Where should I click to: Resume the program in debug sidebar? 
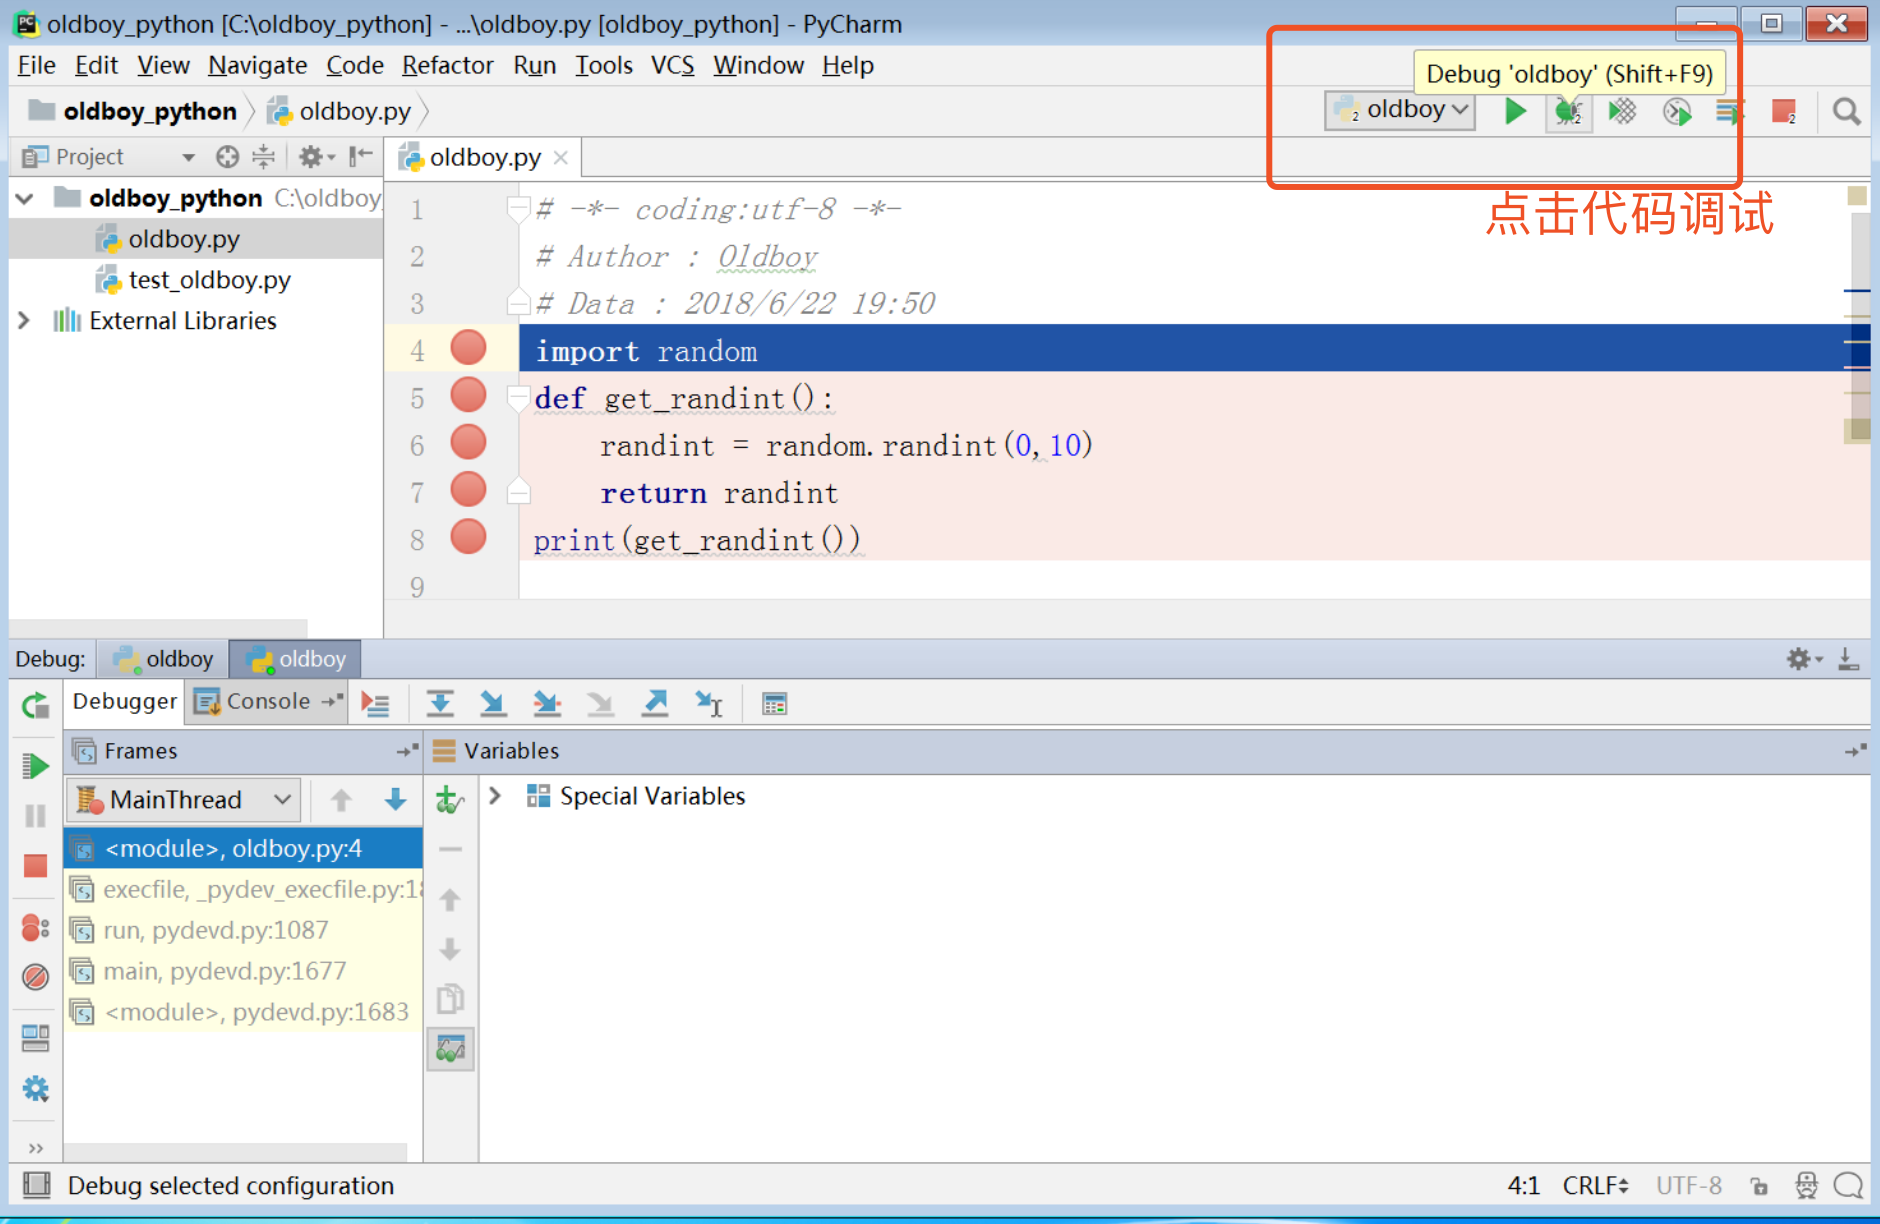pos(35,766)
